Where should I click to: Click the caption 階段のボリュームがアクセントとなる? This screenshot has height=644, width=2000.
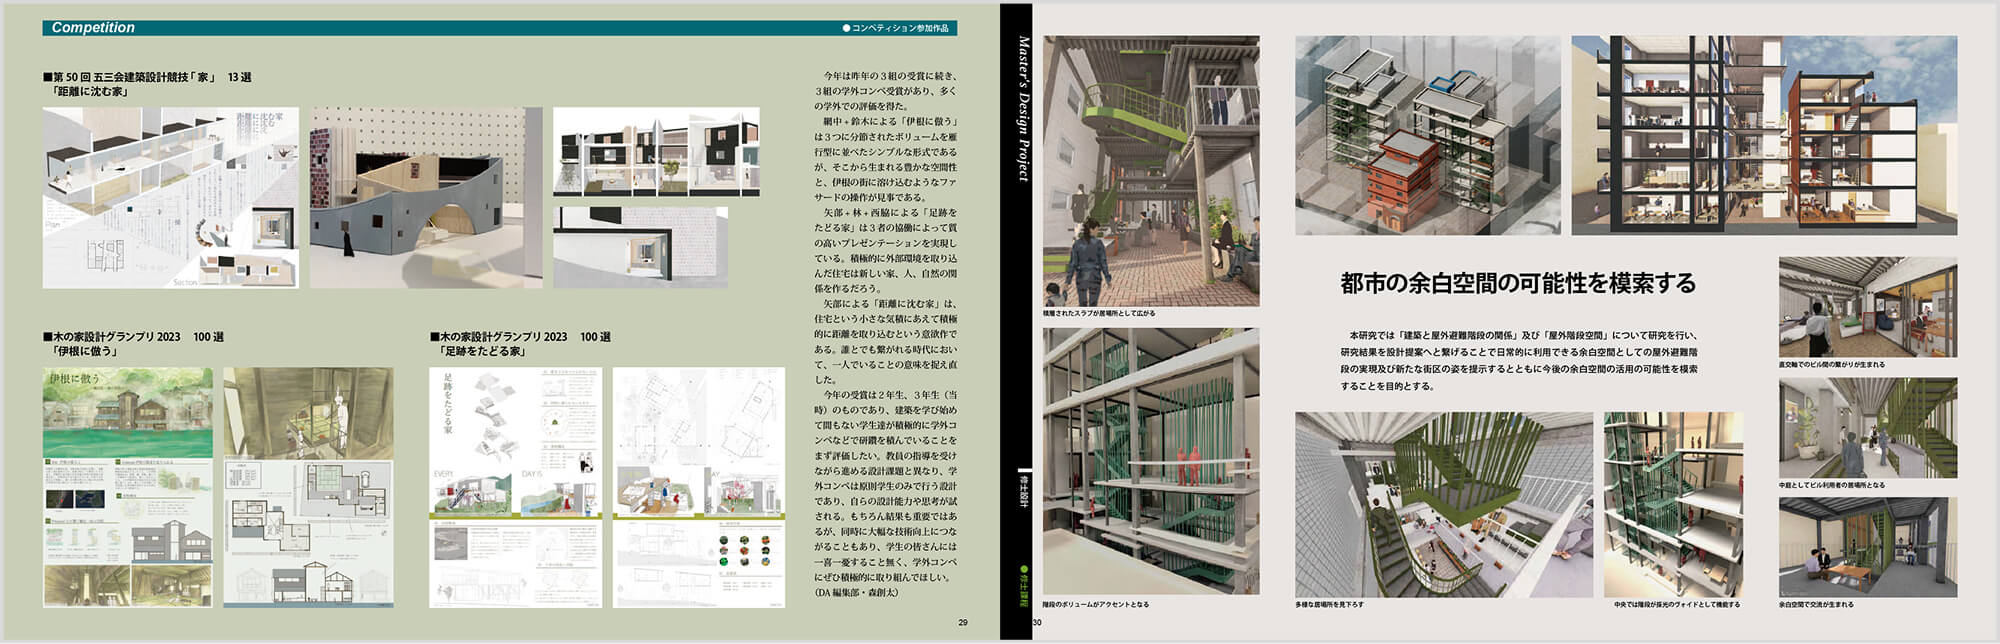click(x=1095, y=605)
